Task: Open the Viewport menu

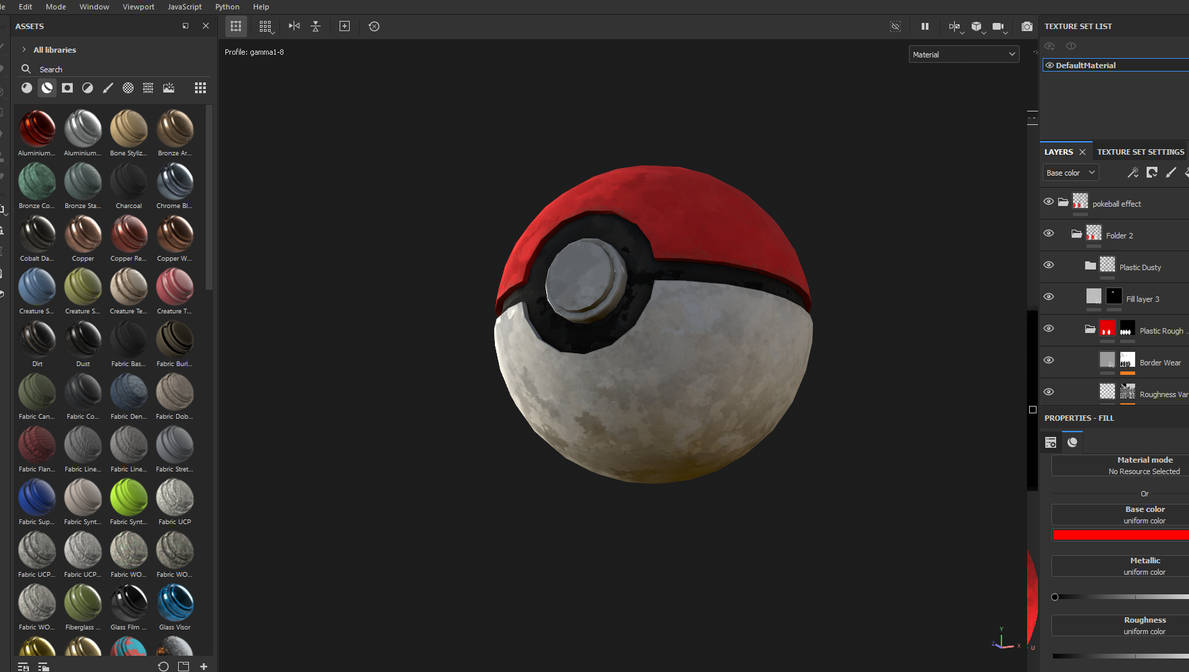Action: (x=138, y=7)
